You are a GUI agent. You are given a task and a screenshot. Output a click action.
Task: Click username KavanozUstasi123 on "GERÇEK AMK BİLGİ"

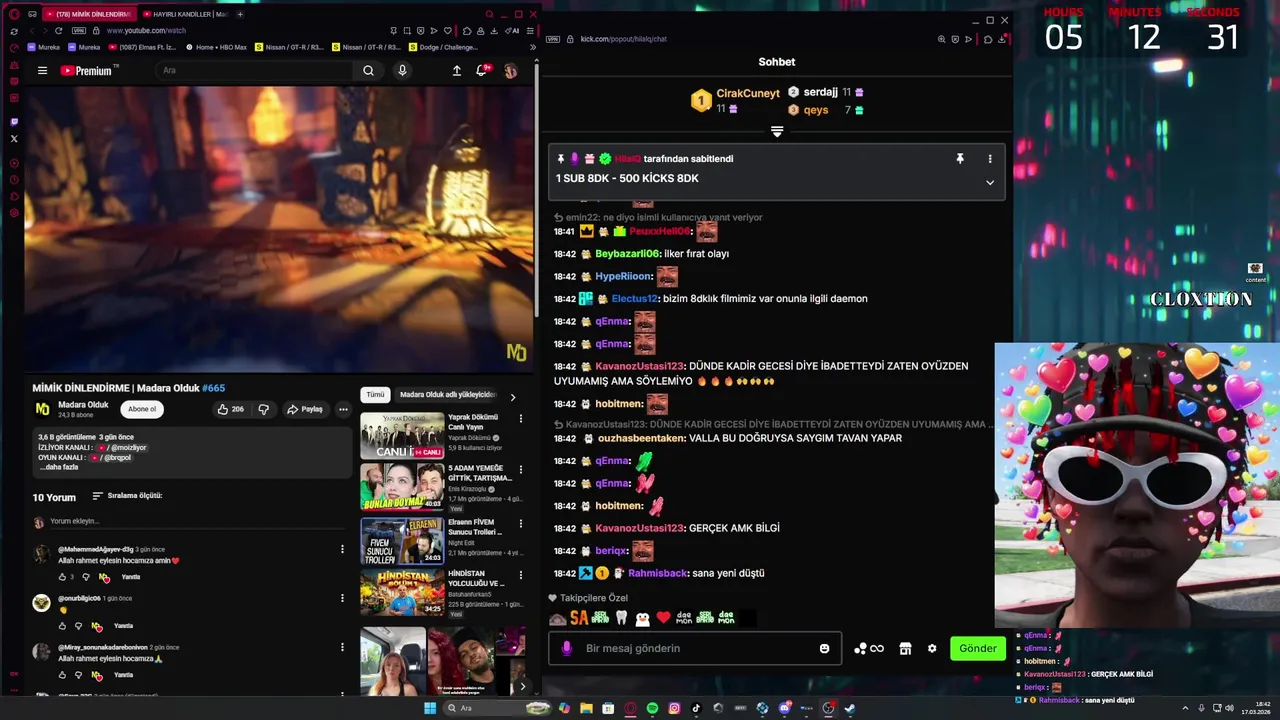click(639, 528)
